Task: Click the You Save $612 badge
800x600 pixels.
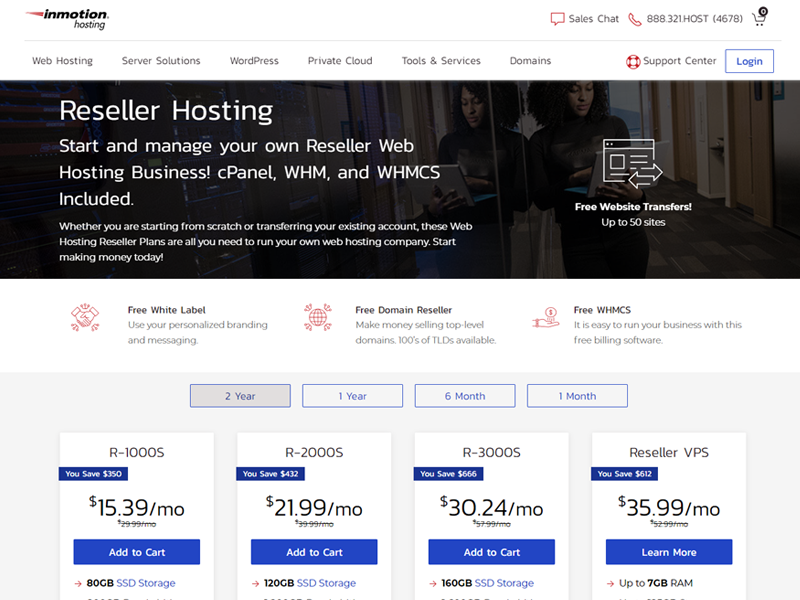Action: 624,474
